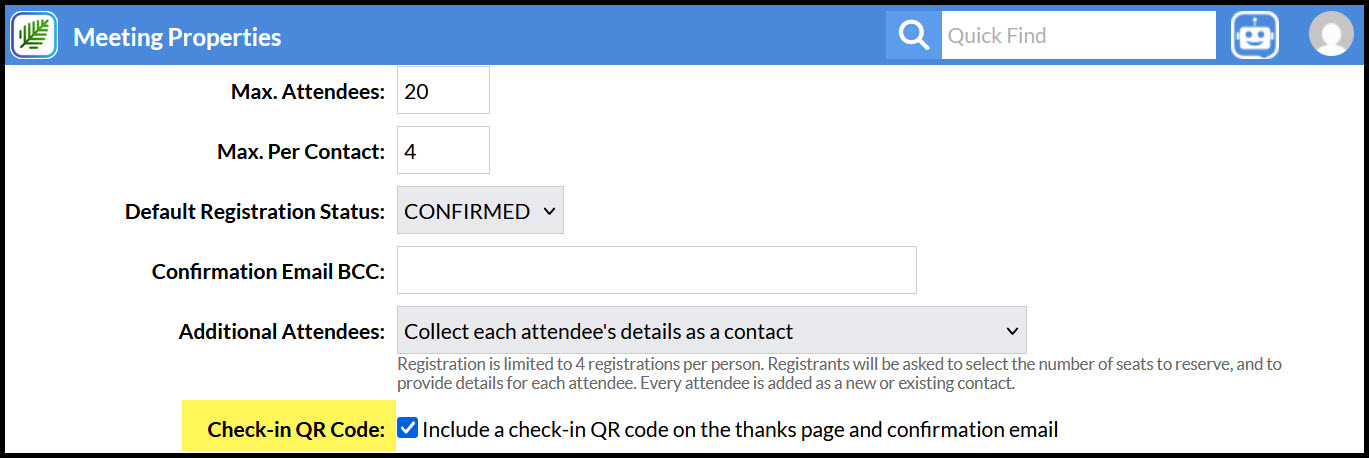
Task: Open the user profile avatar
Action: (x=1331, y=35)
